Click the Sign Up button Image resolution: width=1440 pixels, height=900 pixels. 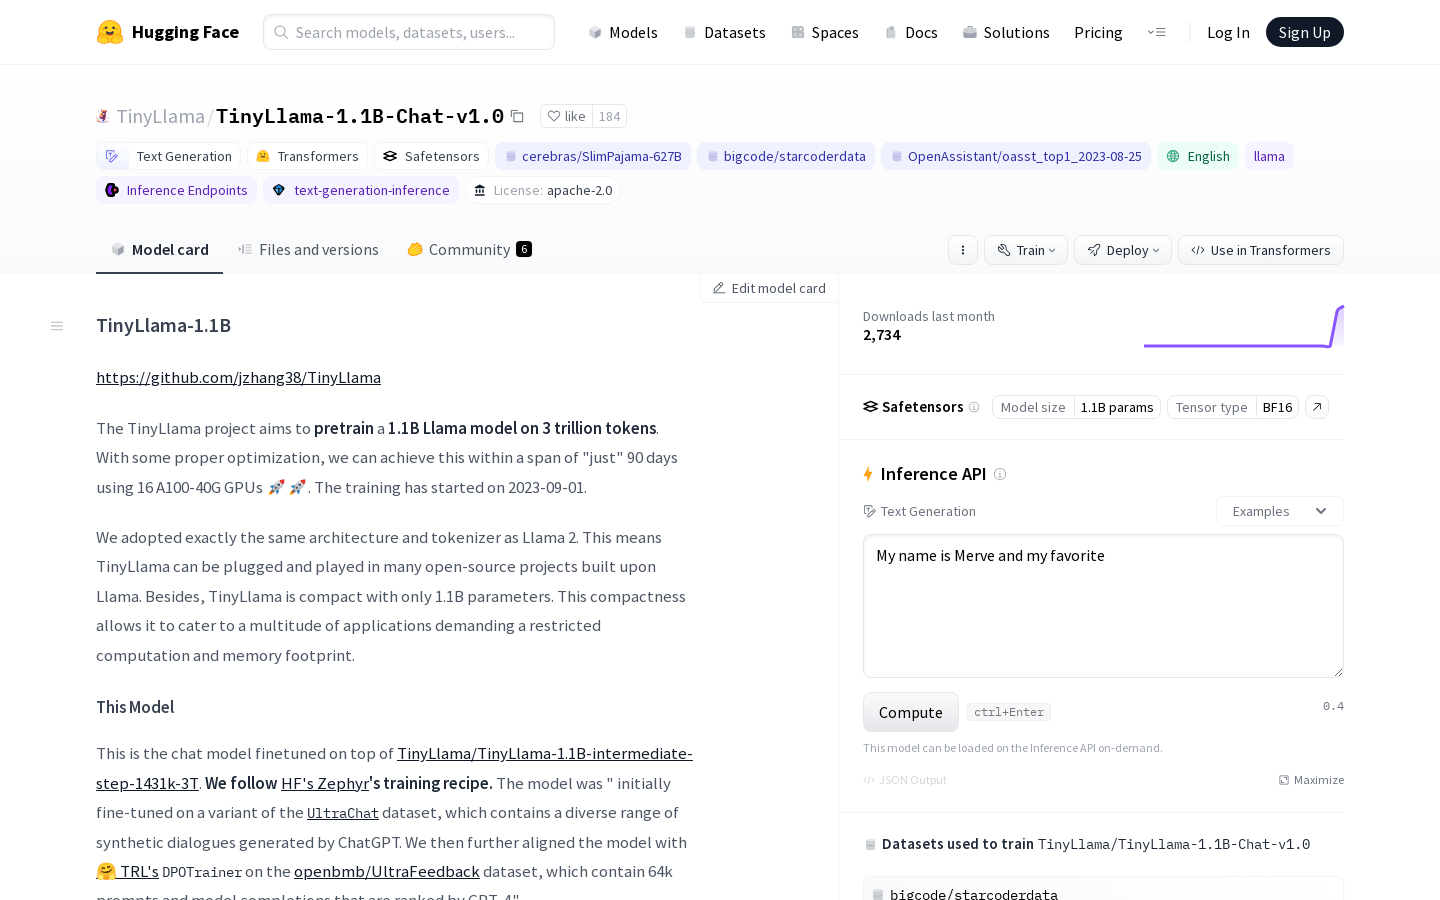click(x=1305, y=32)
